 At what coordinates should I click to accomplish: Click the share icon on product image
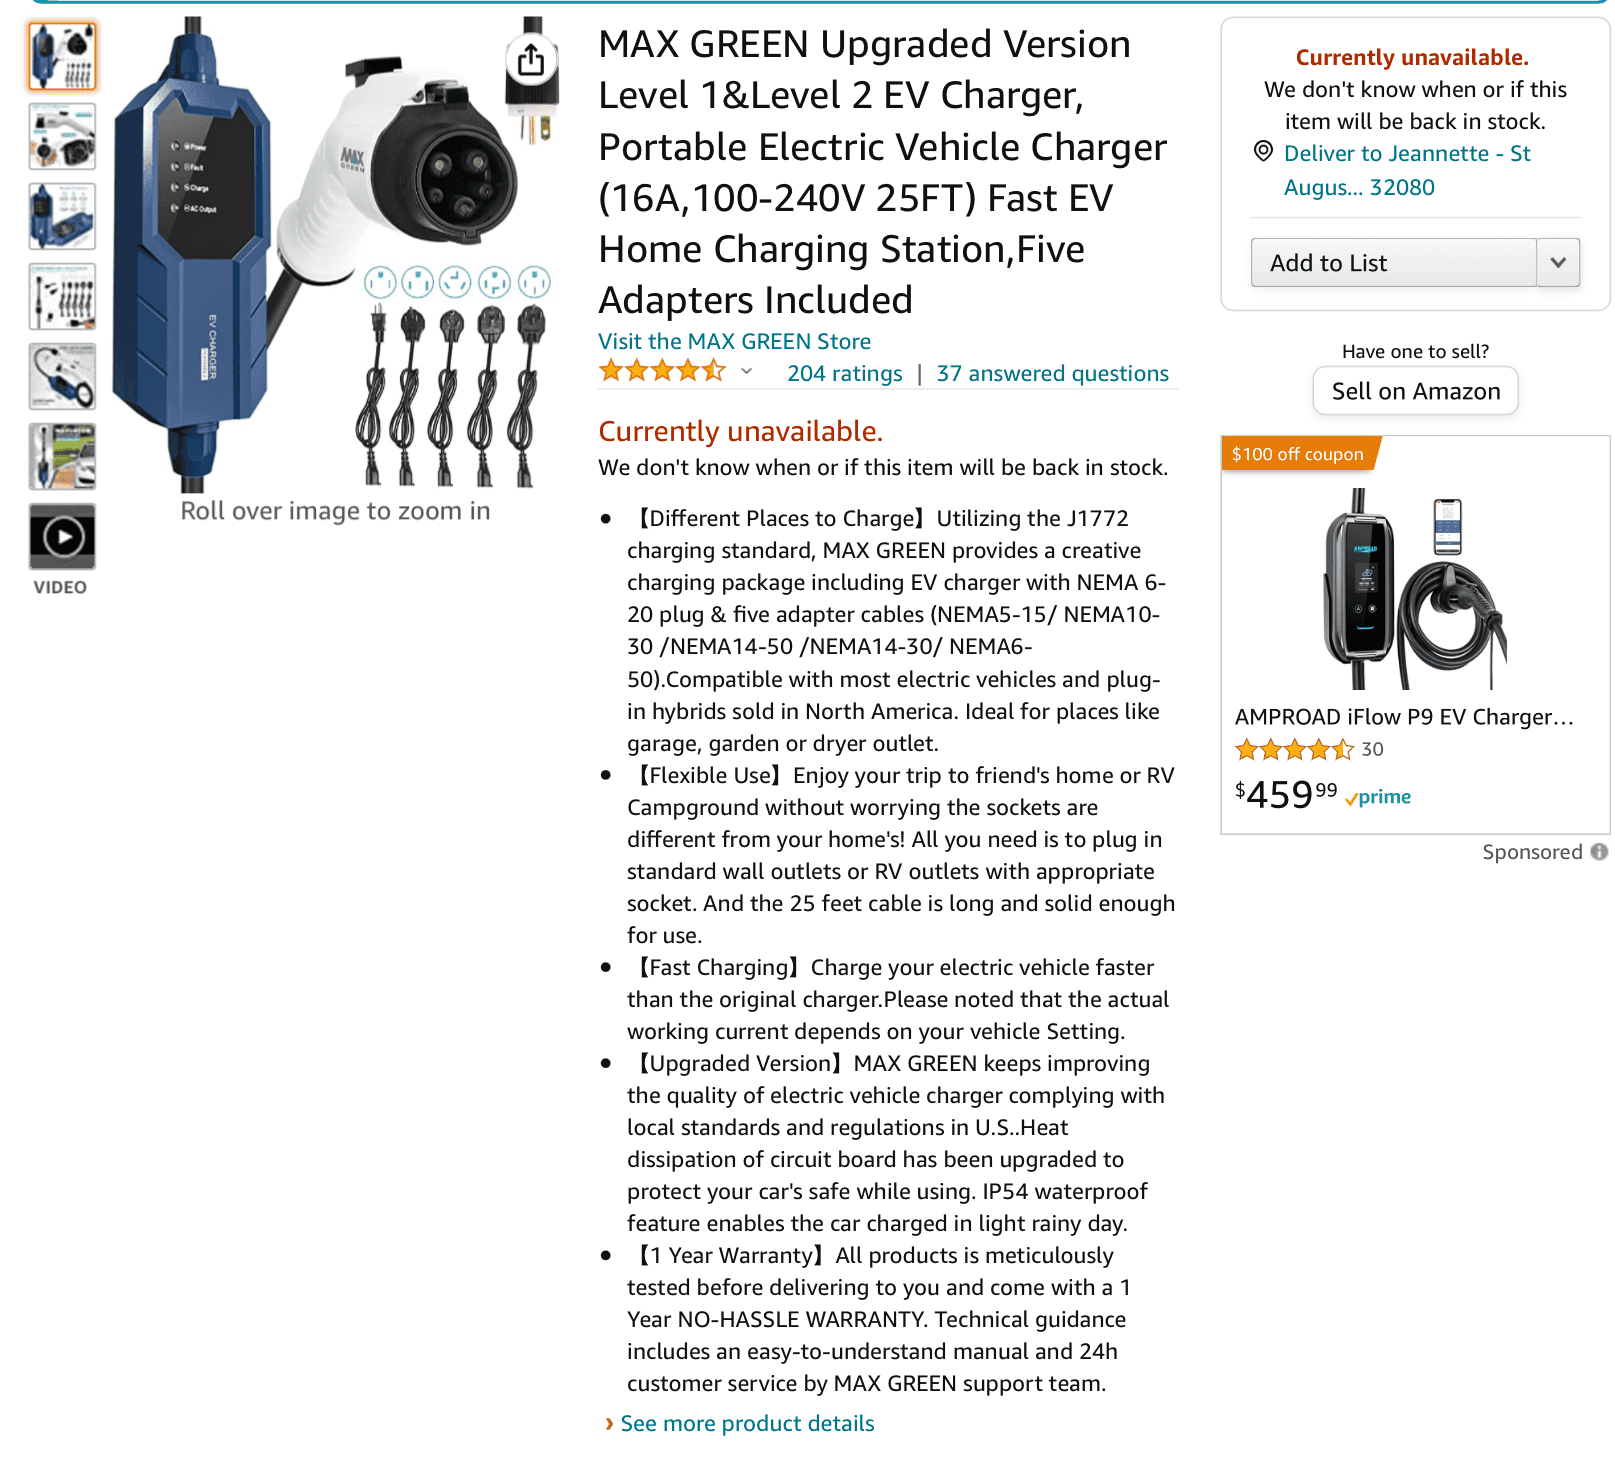pos(531,60)
